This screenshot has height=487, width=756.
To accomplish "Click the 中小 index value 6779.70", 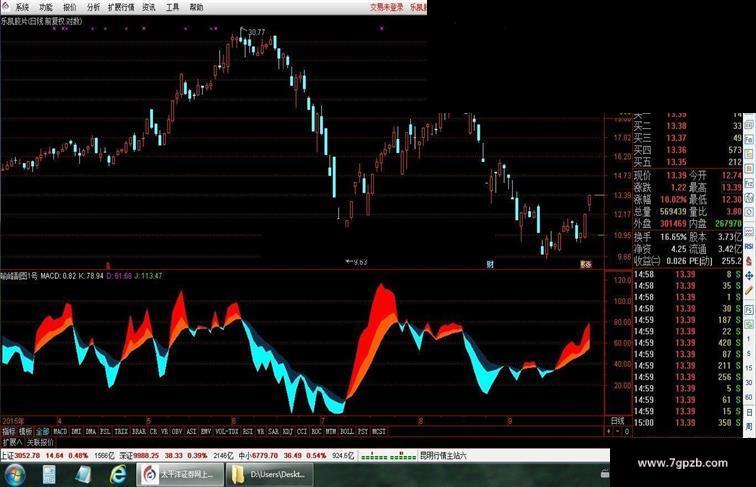I will pyautogui.click(x=265, y=456).
